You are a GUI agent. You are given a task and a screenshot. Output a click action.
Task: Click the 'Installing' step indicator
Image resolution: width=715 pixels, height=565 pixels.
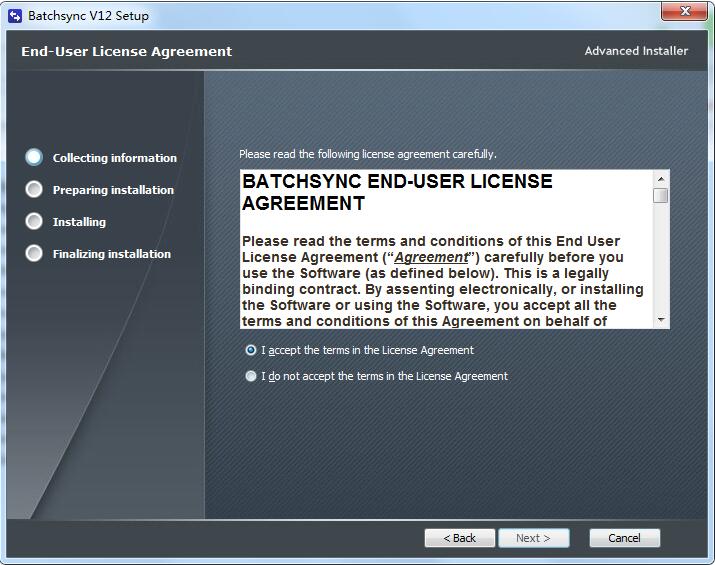coord(34,222)
